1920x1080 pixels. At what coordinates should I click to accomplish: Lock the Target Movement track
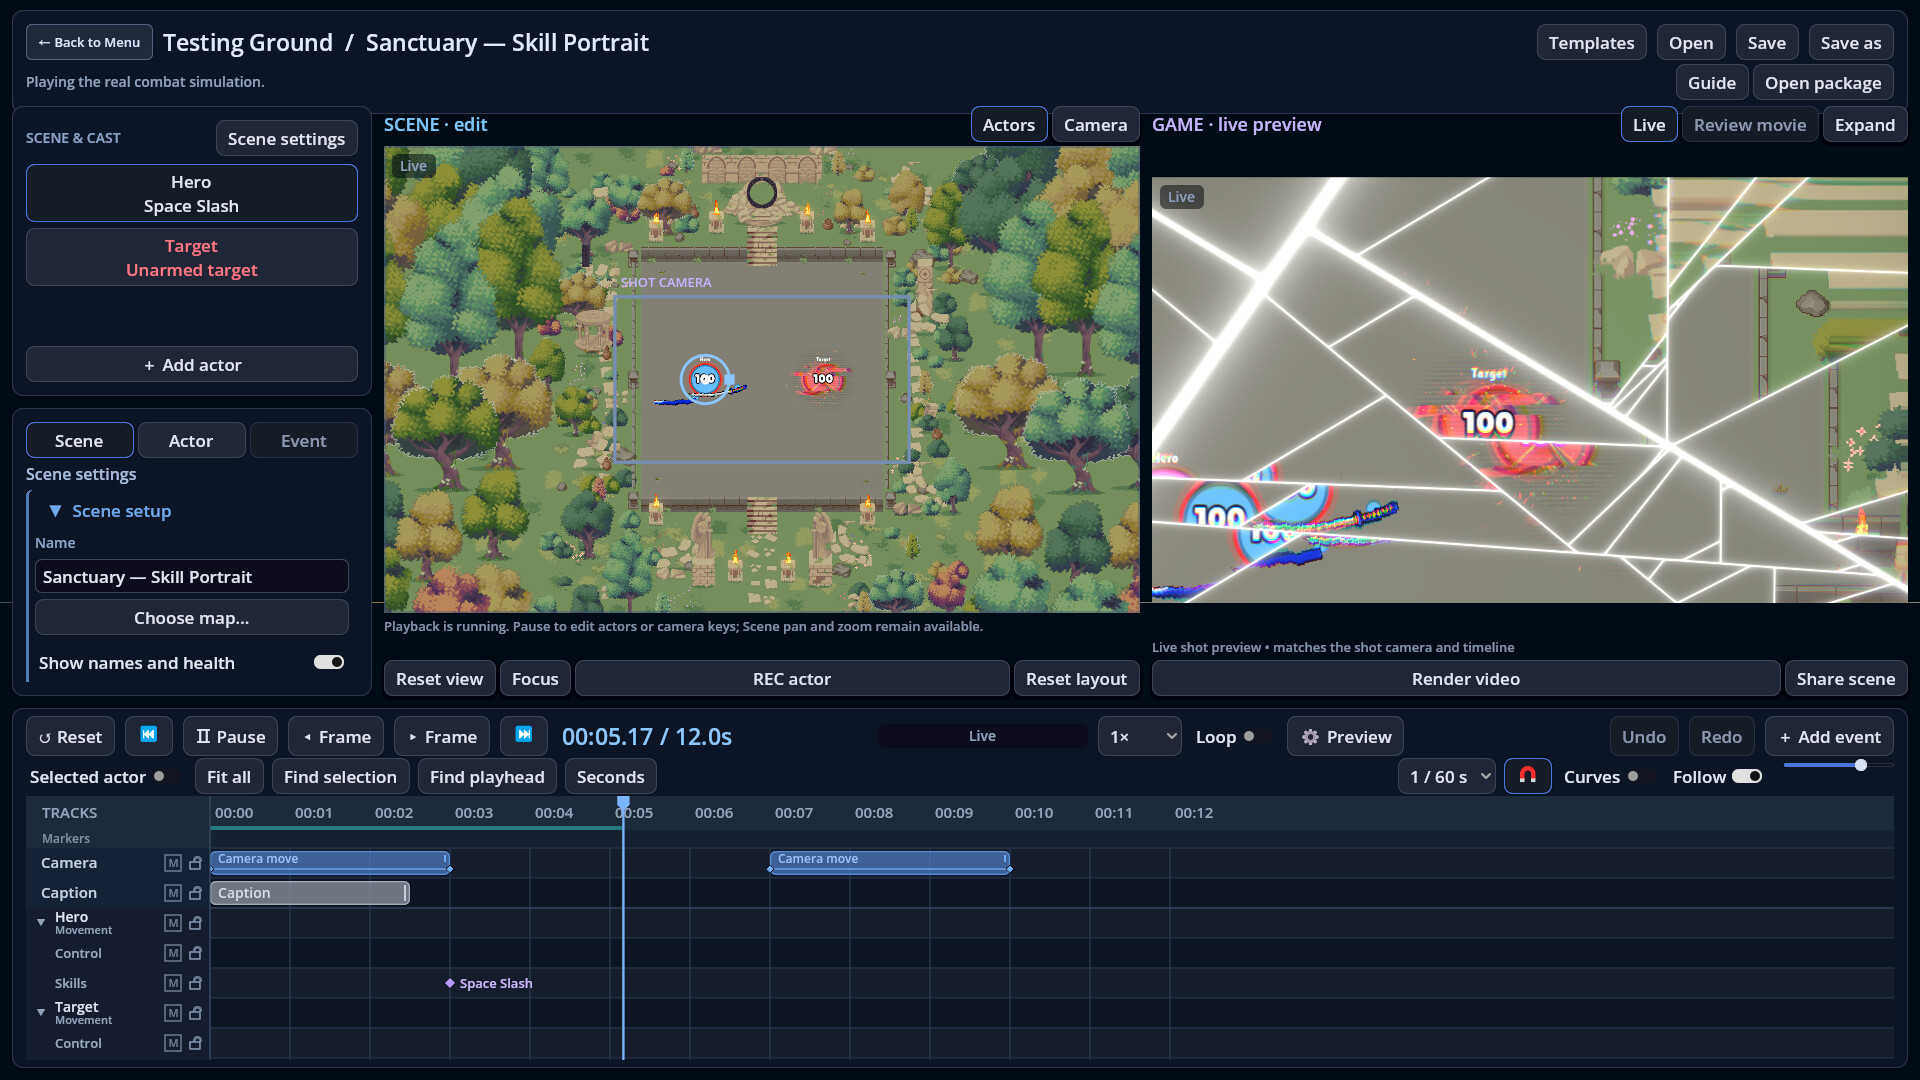196,1013
